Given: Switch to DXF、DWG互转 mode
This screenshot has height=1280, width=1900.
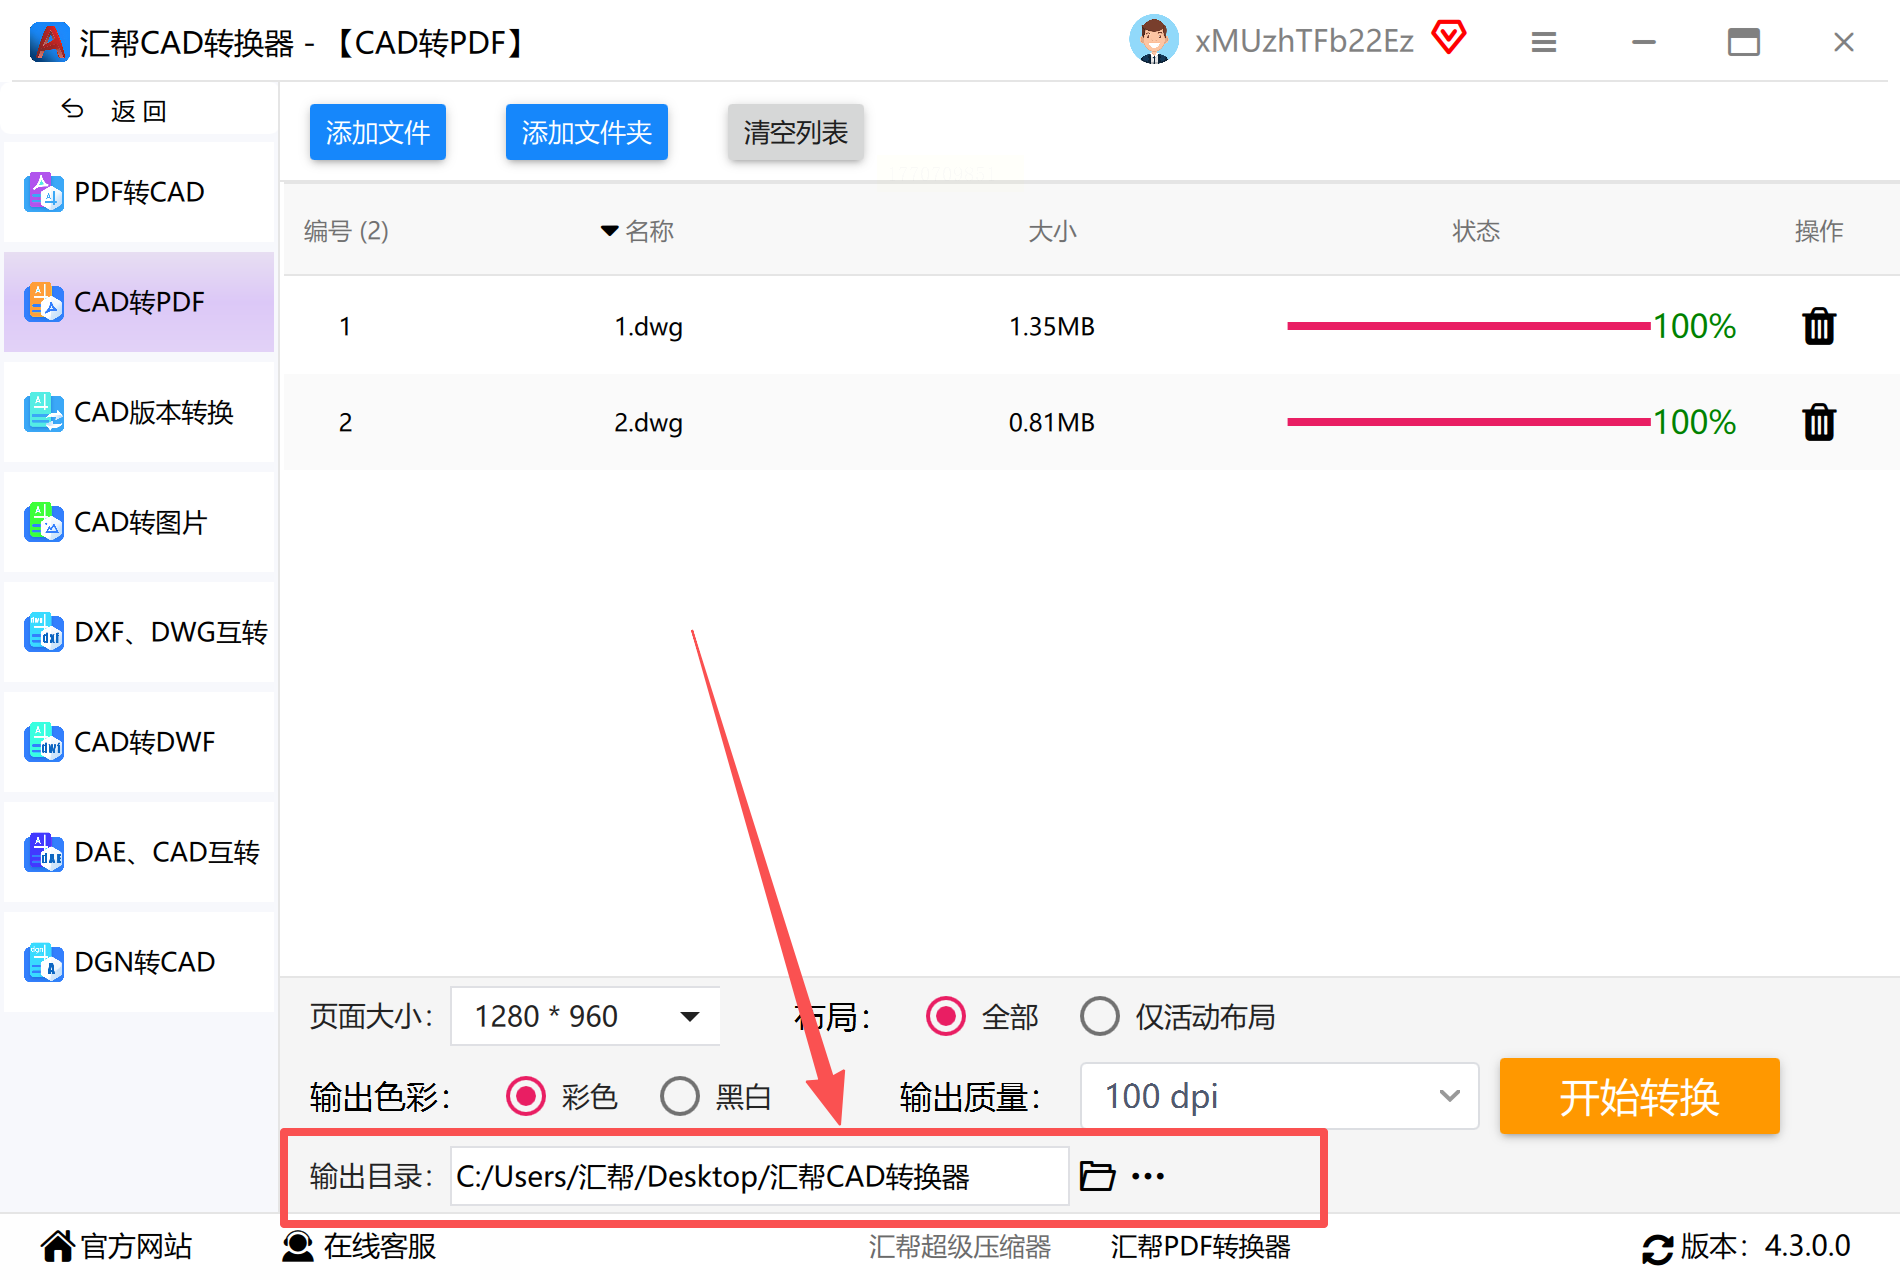Looking at the screenshot, I should pyautogui.click(x=139, y=632).
